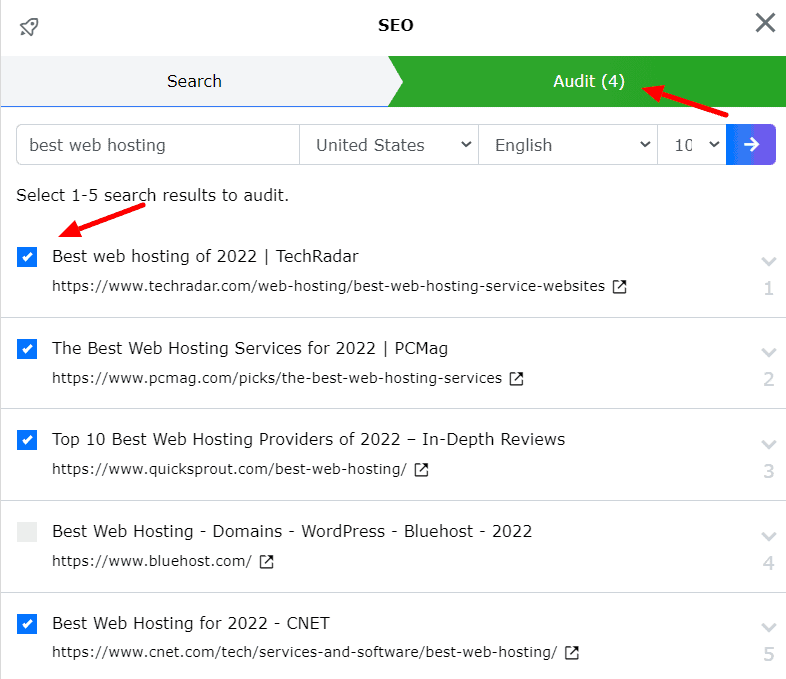The width and height of the screenshot is (786, 679).
Task: Open Quicksprout URL external link icon
Action: coord(421,470)
